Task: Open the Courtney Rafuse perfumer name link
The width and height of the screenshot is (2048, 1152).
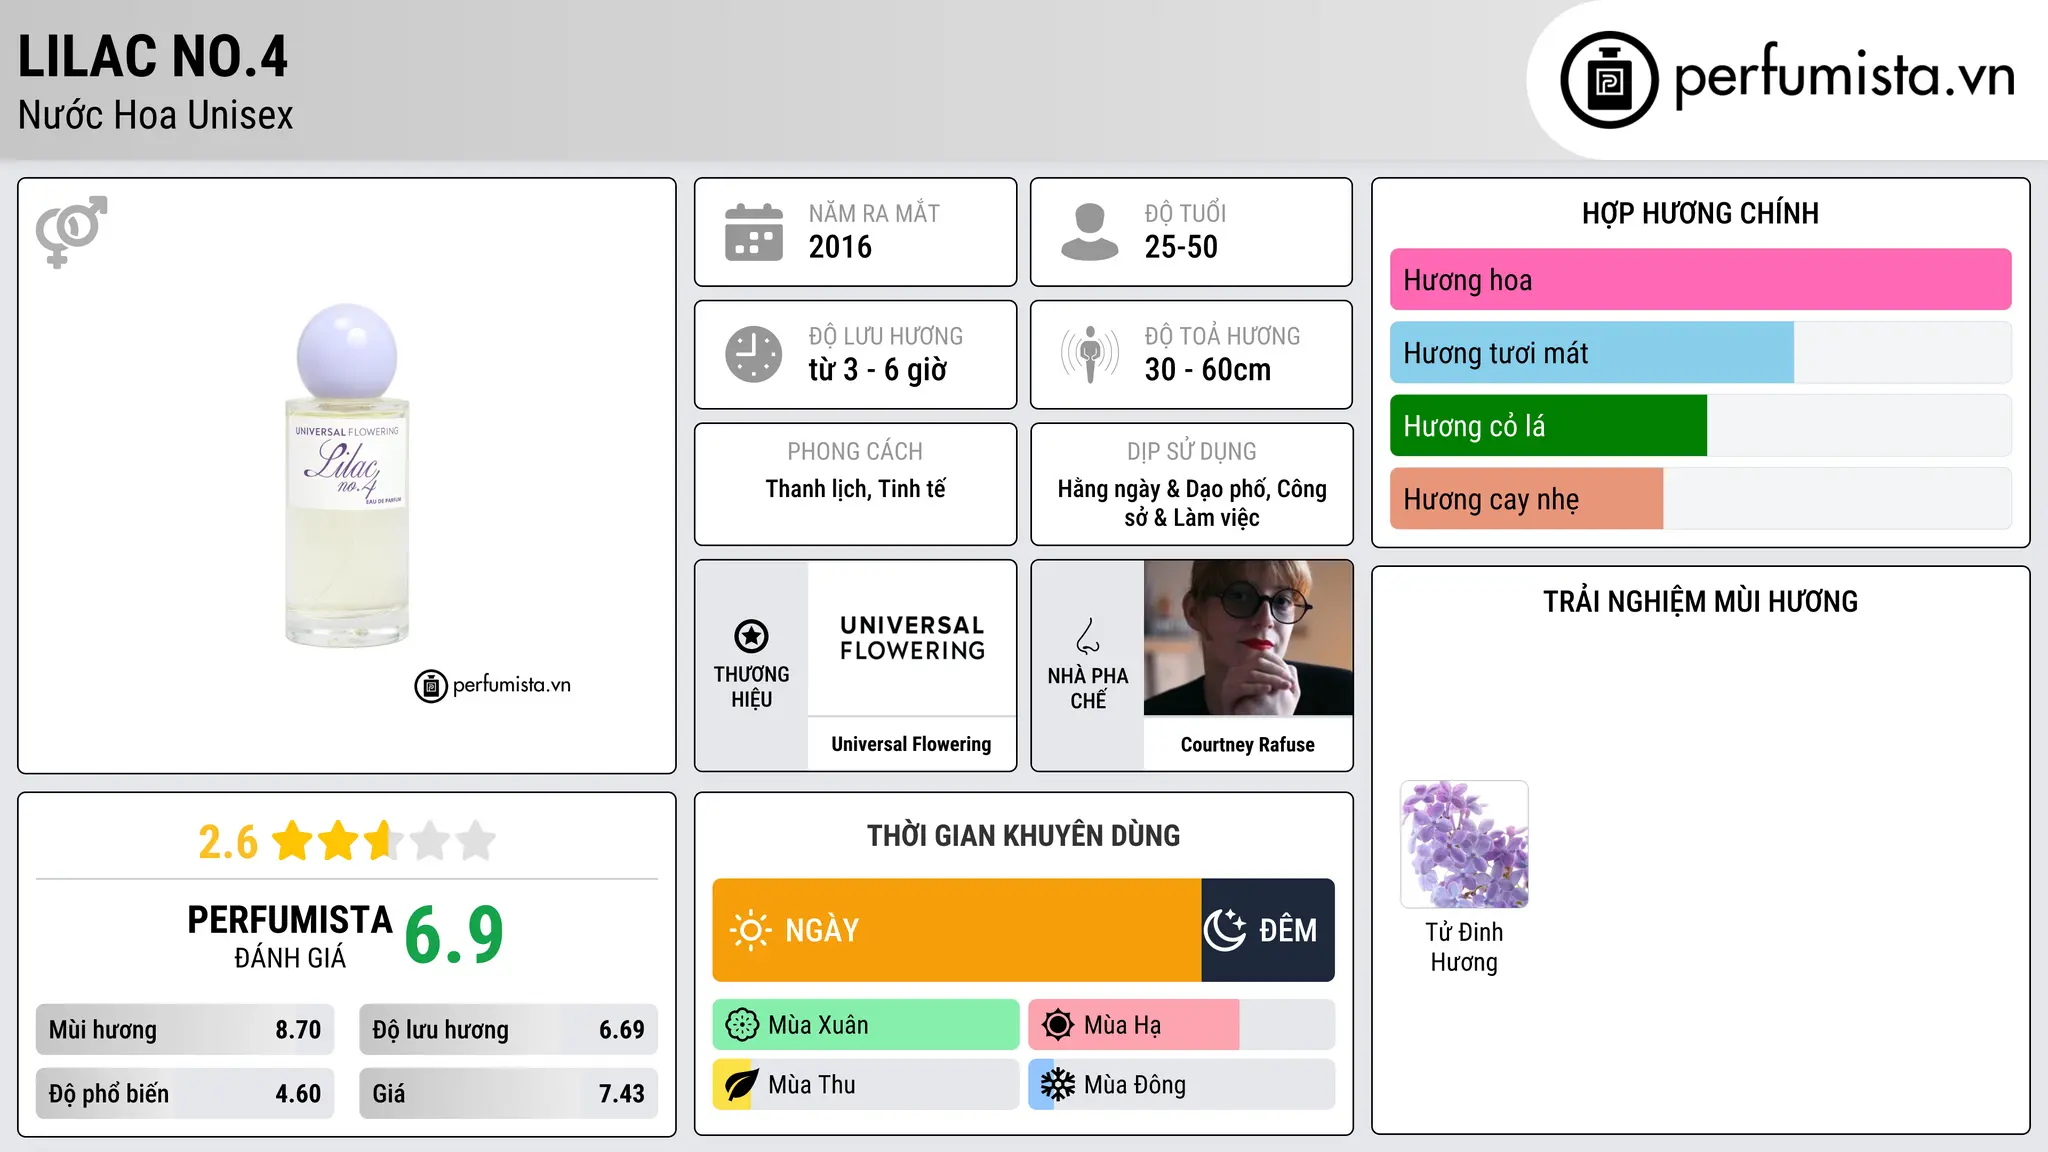Action: pyautogui.click(x=1247, y=744)
